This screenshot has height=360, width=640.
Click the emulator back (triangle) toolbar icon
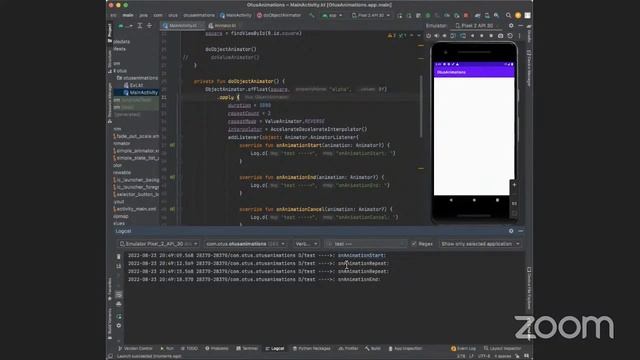point(472,36)
